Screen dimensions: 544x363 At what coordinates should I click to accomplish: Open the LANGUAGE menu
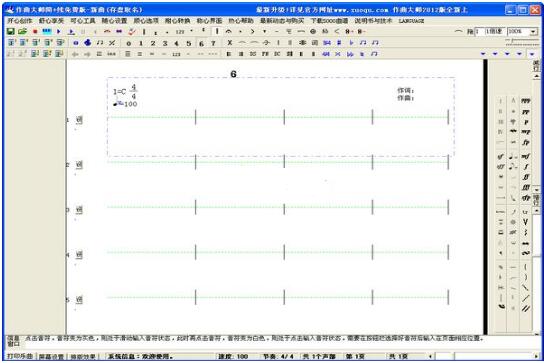pos(411,21)
